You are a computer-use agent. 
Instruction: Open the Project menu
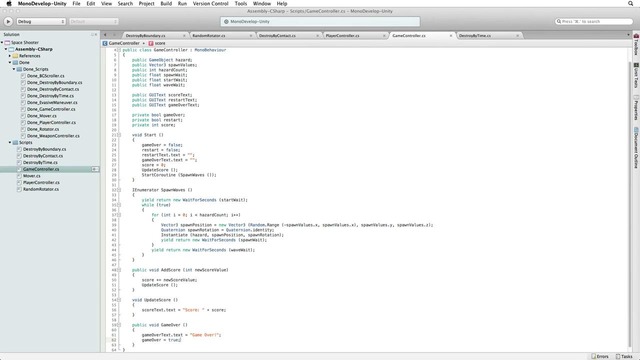click(x=147, y=3)
